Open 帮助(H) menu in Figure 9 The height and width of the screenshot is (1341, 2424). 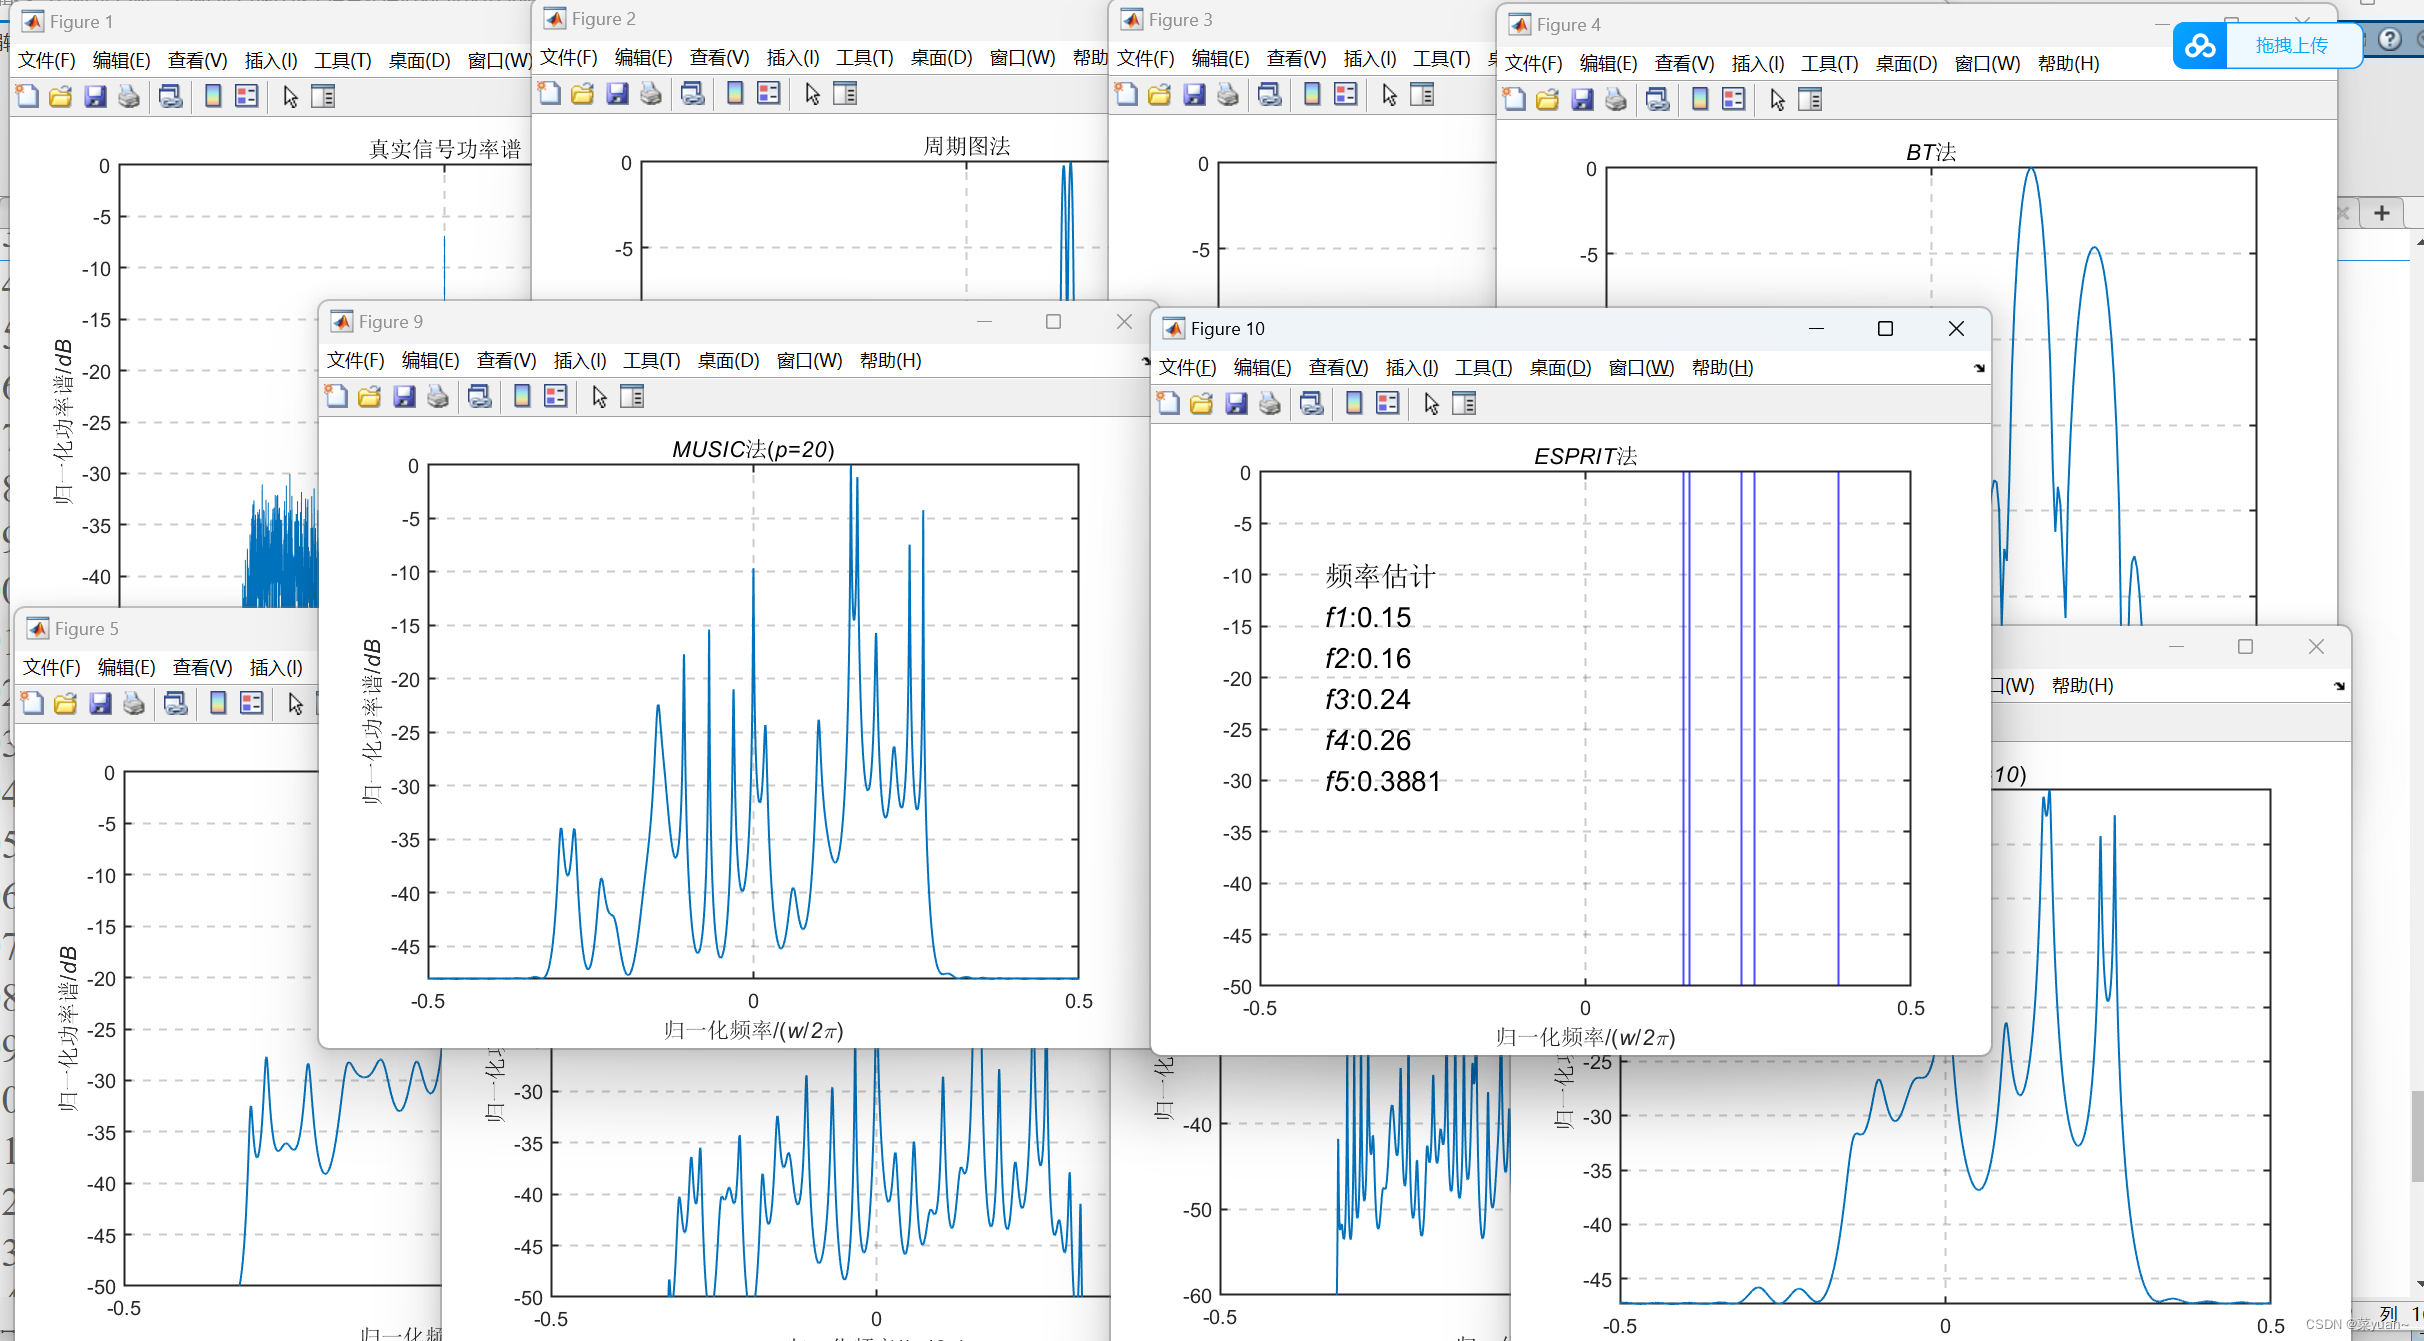(891, 361)
